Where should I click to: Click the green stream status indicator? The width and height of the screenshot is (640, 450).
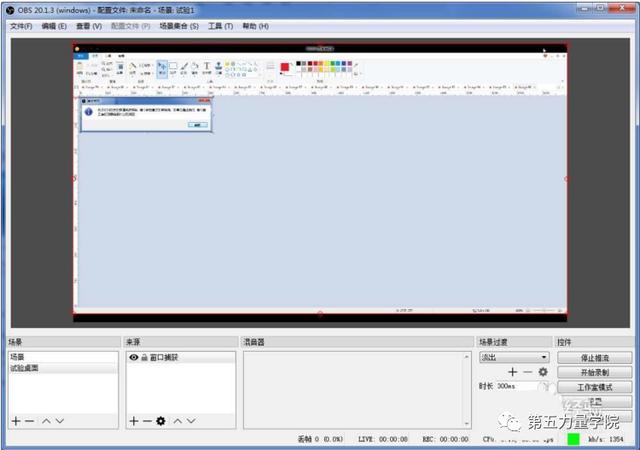click(573, 439)
